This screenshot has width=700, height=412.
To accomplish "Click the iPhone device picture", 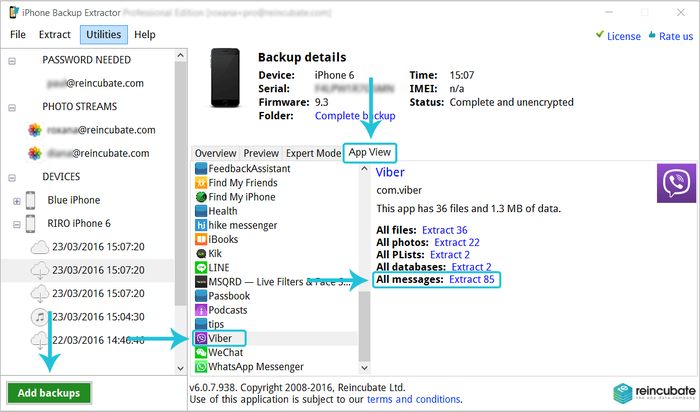I will click(225, 78).
